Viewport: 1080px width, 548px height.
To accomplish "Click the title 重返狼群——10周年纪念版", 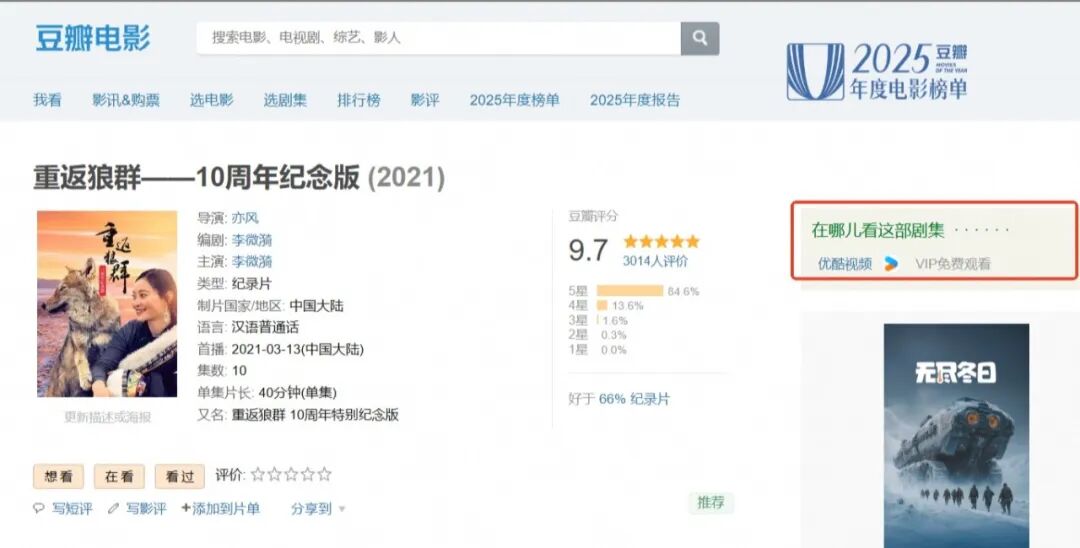I will click(x=196, y=178).
